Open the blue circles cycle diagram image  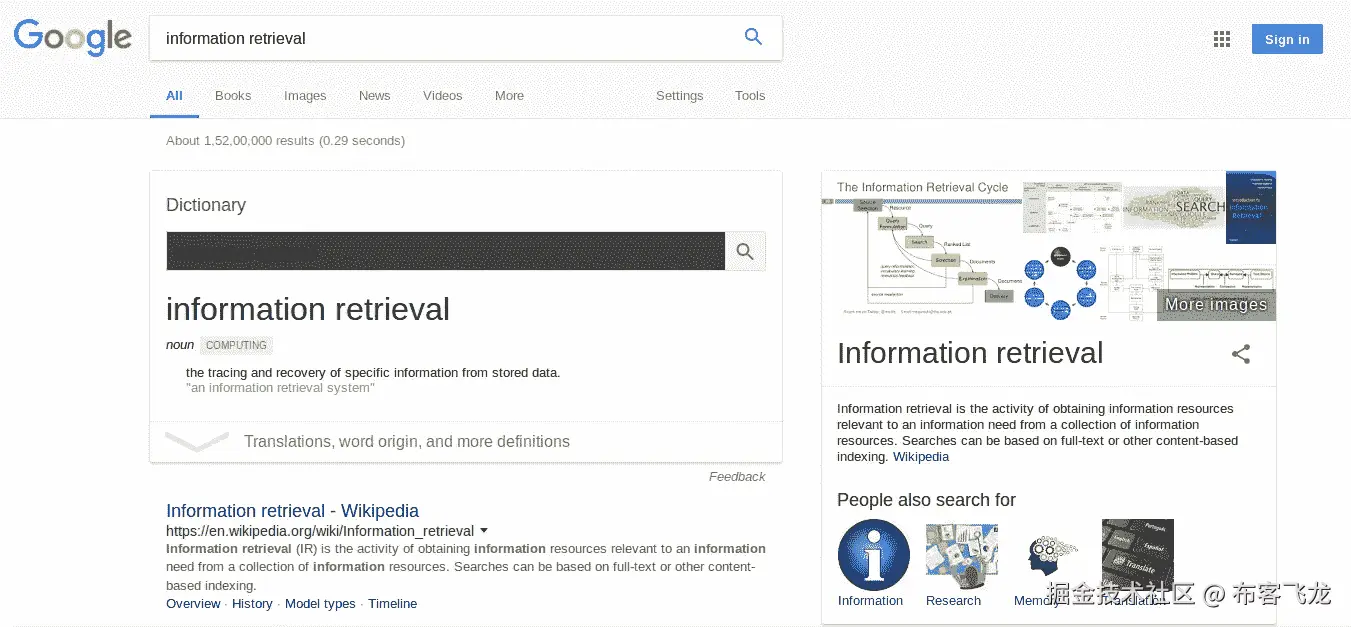[1060, 283]
